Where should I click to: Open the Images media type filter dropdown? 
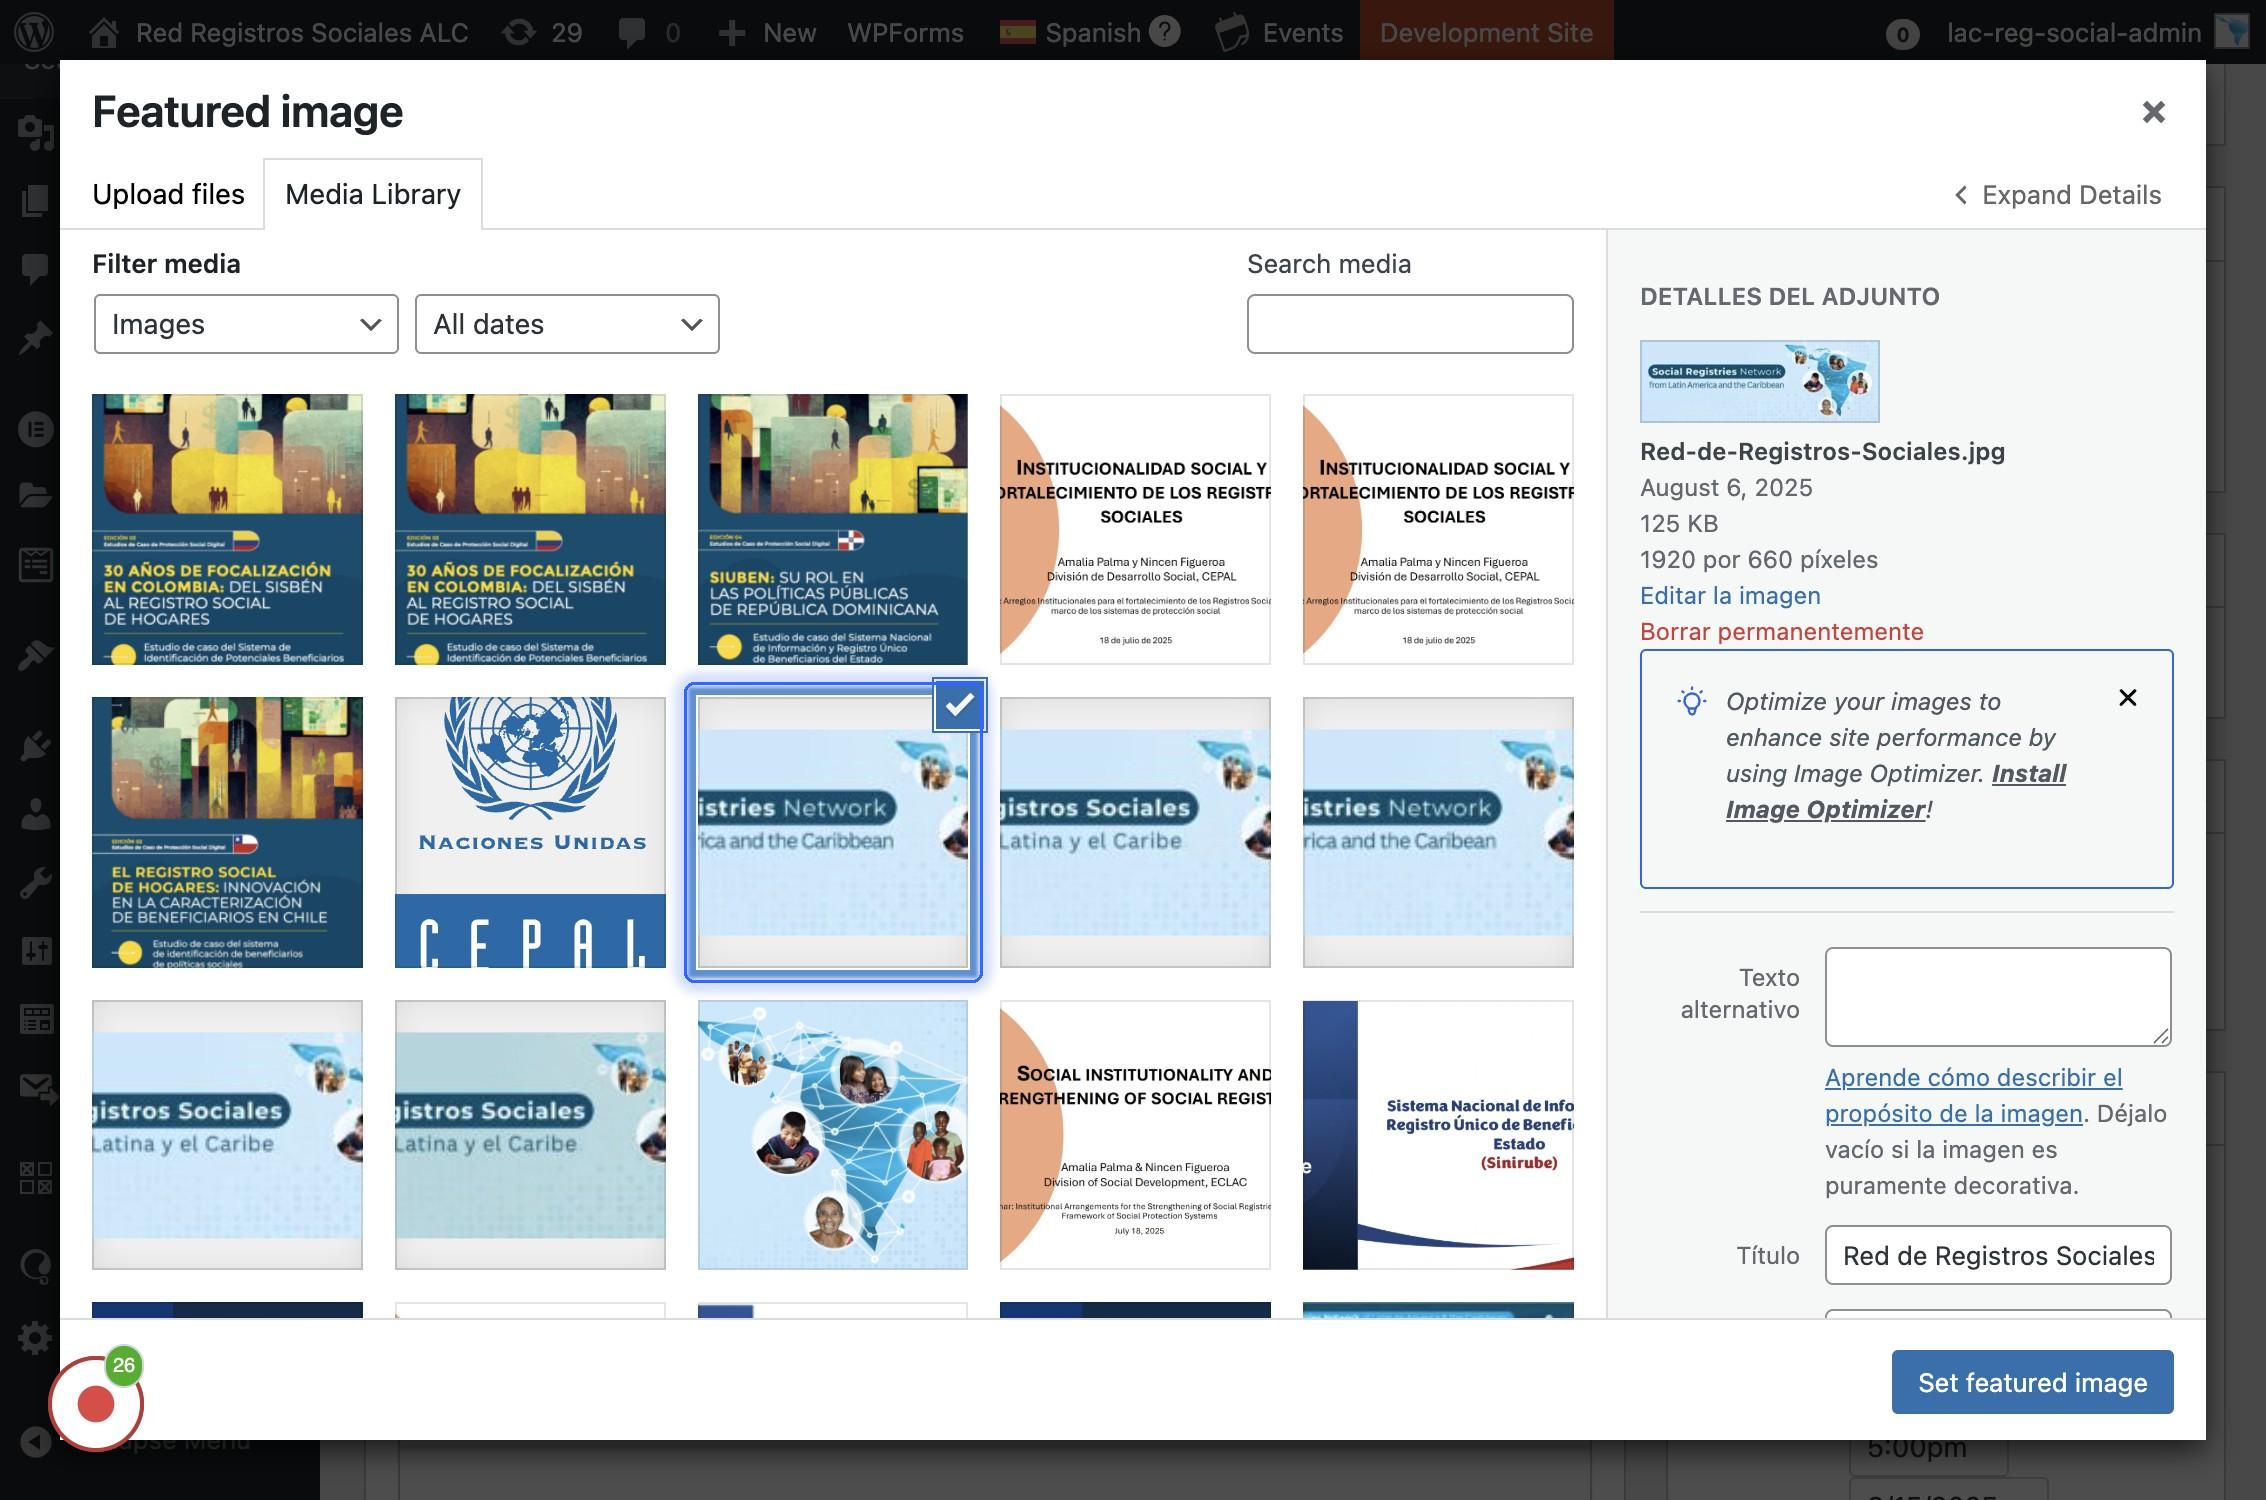click(246, 324)
